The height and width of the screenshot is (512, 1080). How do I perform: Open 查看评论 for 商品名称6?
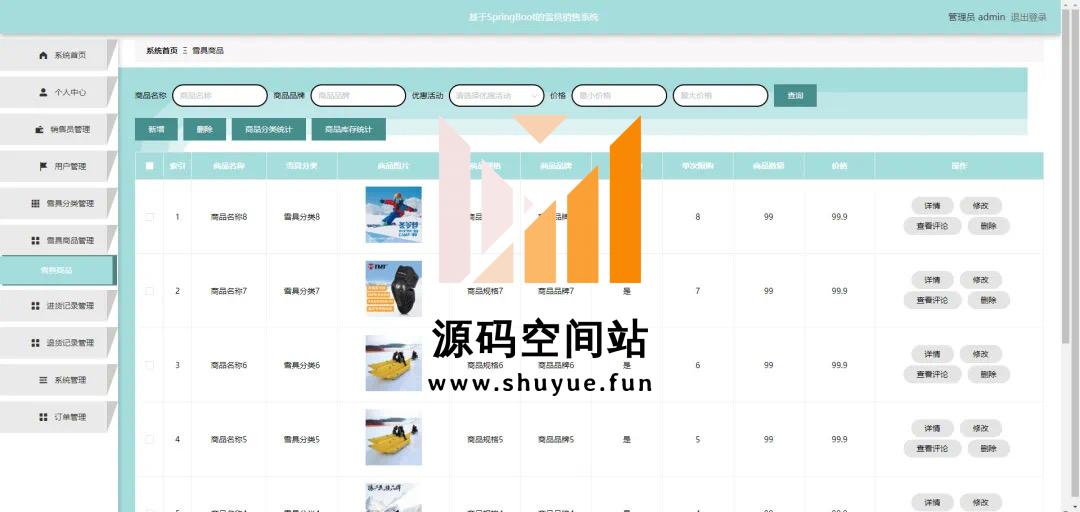coord(933,374)
